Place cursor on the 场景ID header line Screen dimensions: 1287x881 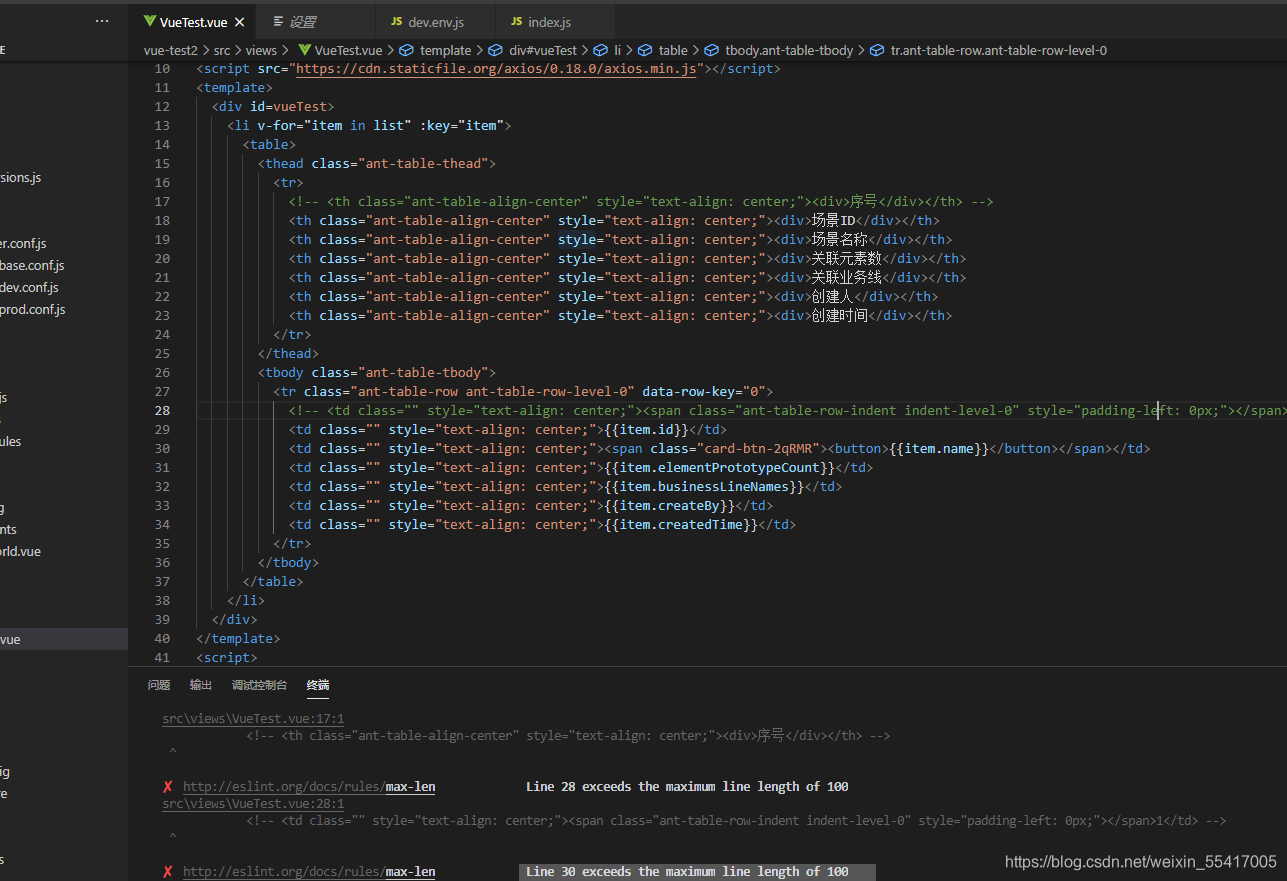pos(614,221)
